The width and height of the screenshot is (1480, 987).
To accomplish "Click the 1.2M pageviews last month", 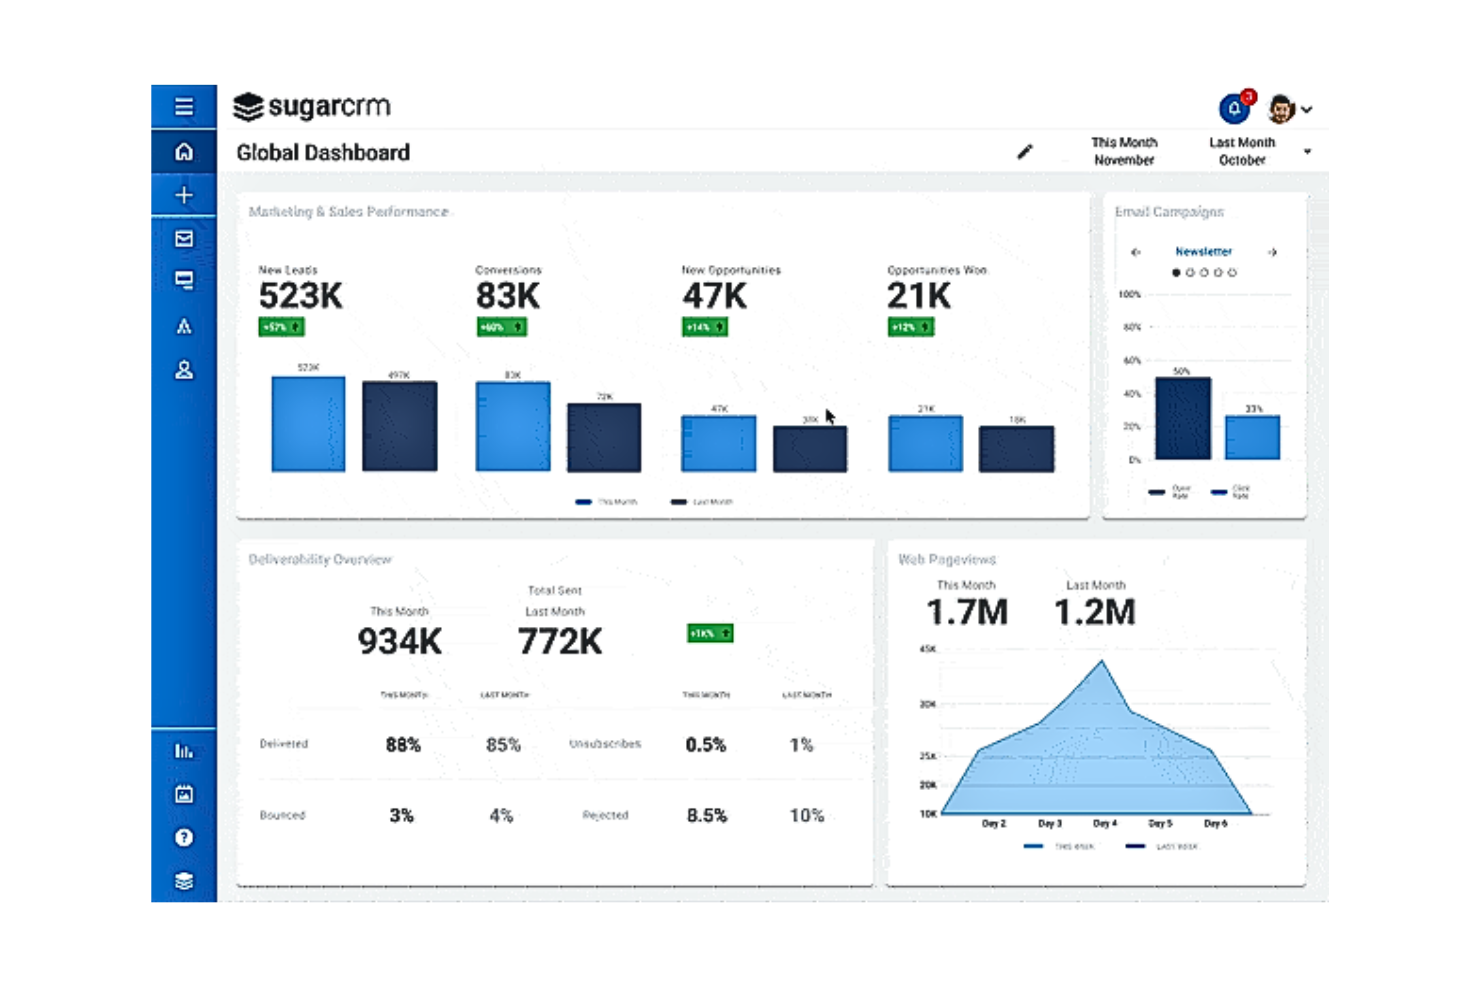I will pos(1095,612).
